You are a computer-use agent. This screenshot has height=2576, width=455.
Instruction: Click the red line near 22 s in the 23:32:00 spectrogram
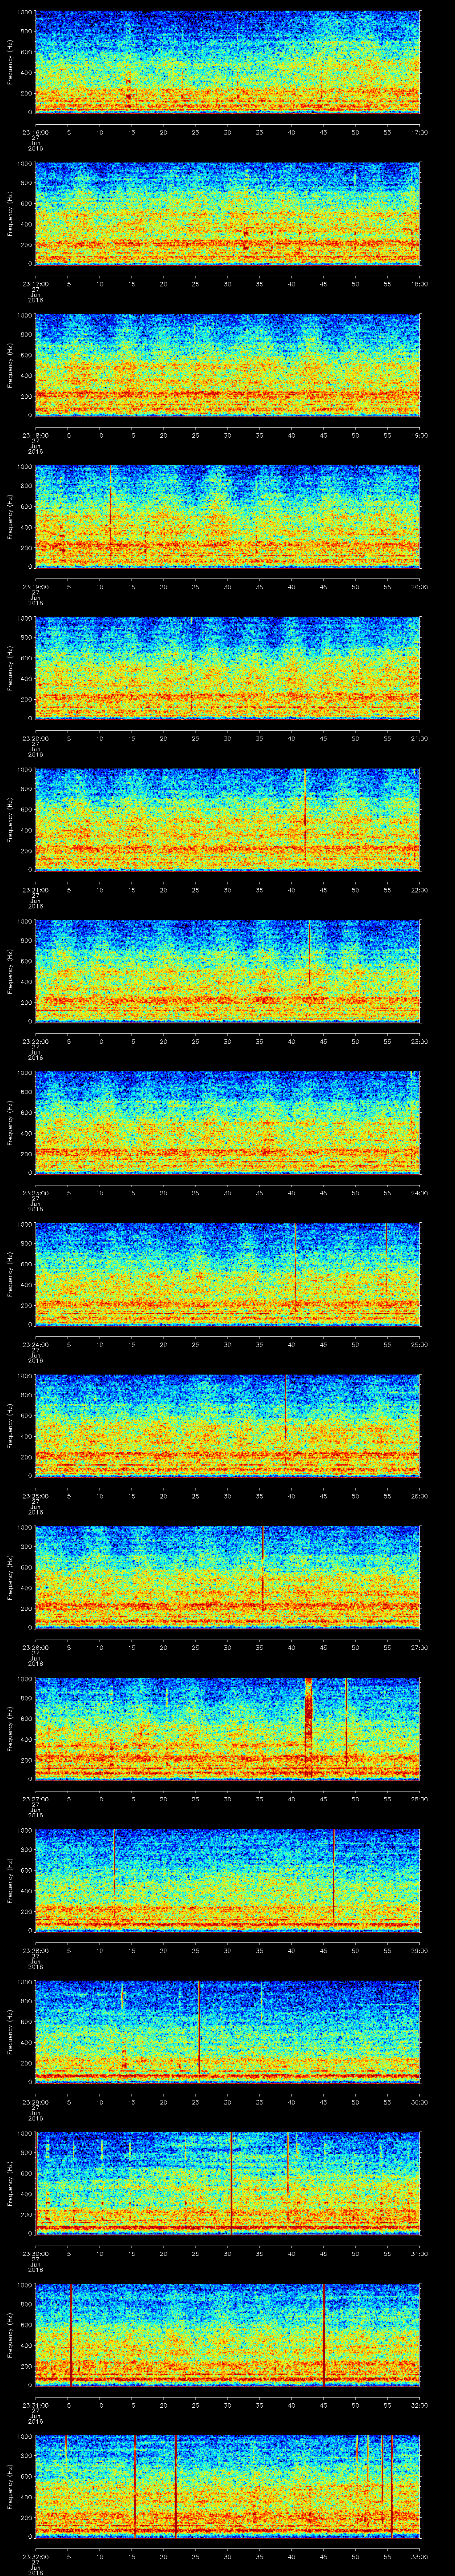[176, 2485]
